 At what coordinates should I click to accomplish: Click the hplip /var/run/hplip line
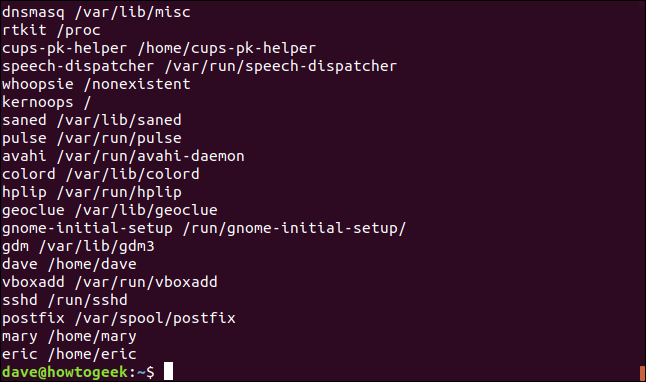click(x=91, y=192)
